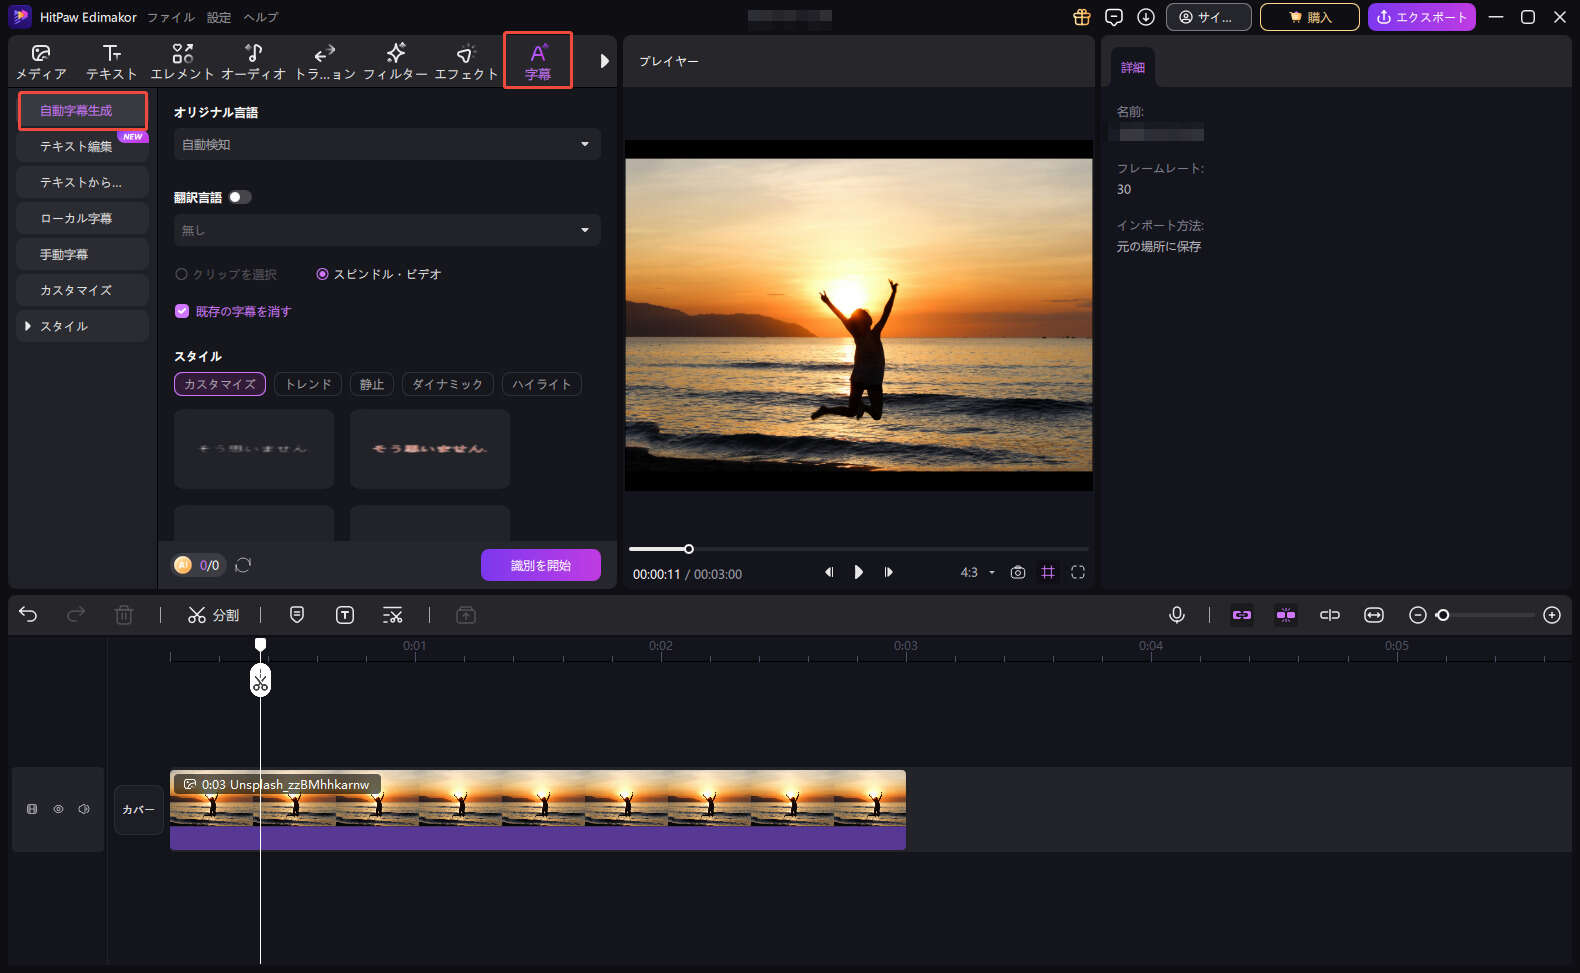Open the original language 自動検知 dropdown
The width and height of the screenshot is (1580, 973).
coord(387,144)
